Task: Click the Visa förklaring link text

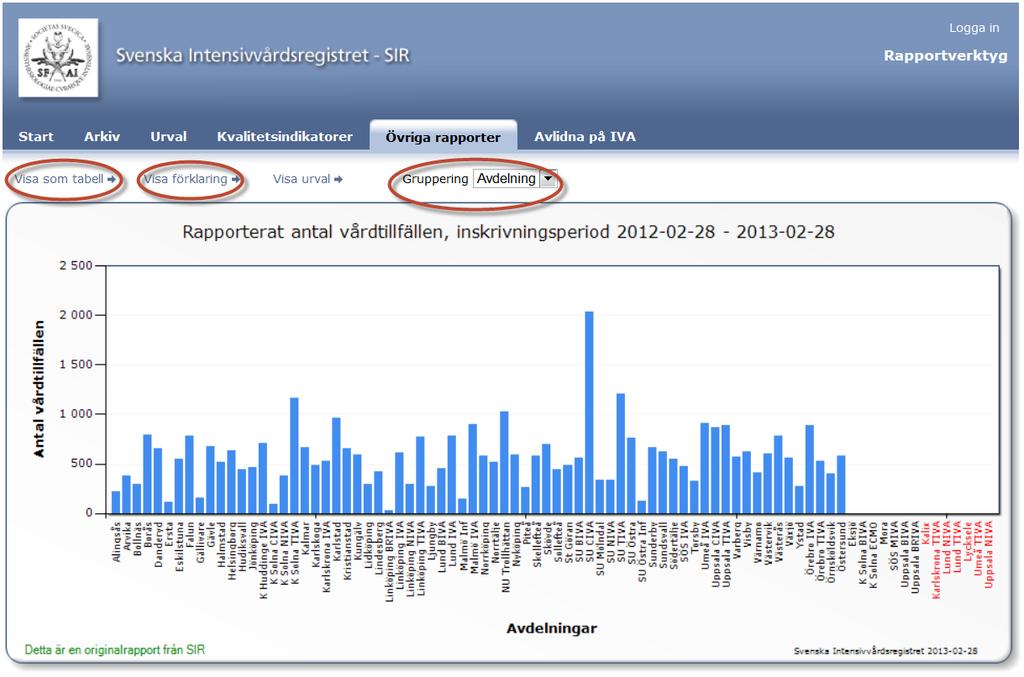Action: click(x=185, y=179)
